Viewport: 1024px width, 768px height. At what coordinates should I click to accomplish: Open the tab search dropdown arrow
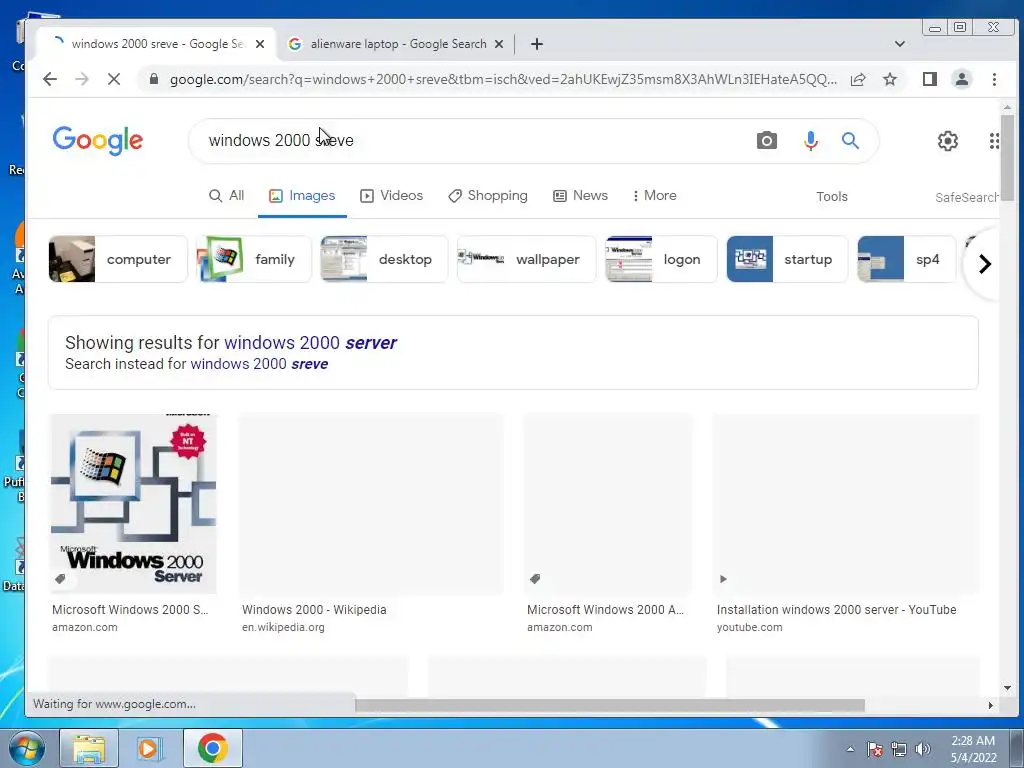point(899,44)
